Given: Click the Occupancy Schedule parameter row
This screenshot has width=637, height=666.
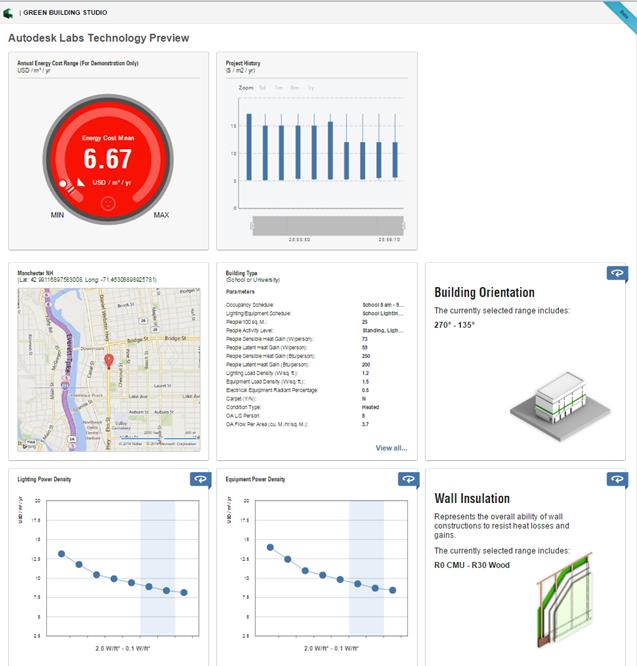Looking at the screenshot, I should [315, 305].
